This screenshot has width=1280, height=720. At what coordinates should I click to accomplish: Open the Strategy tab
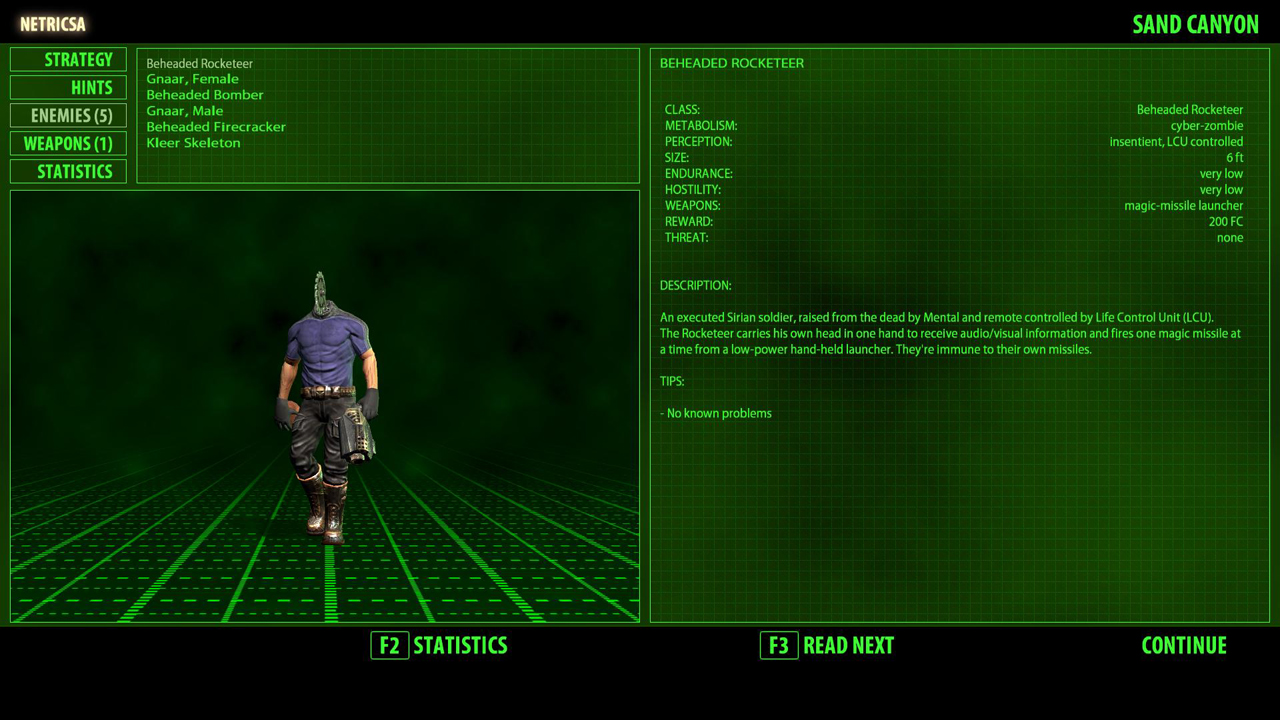tap(68, 59)
